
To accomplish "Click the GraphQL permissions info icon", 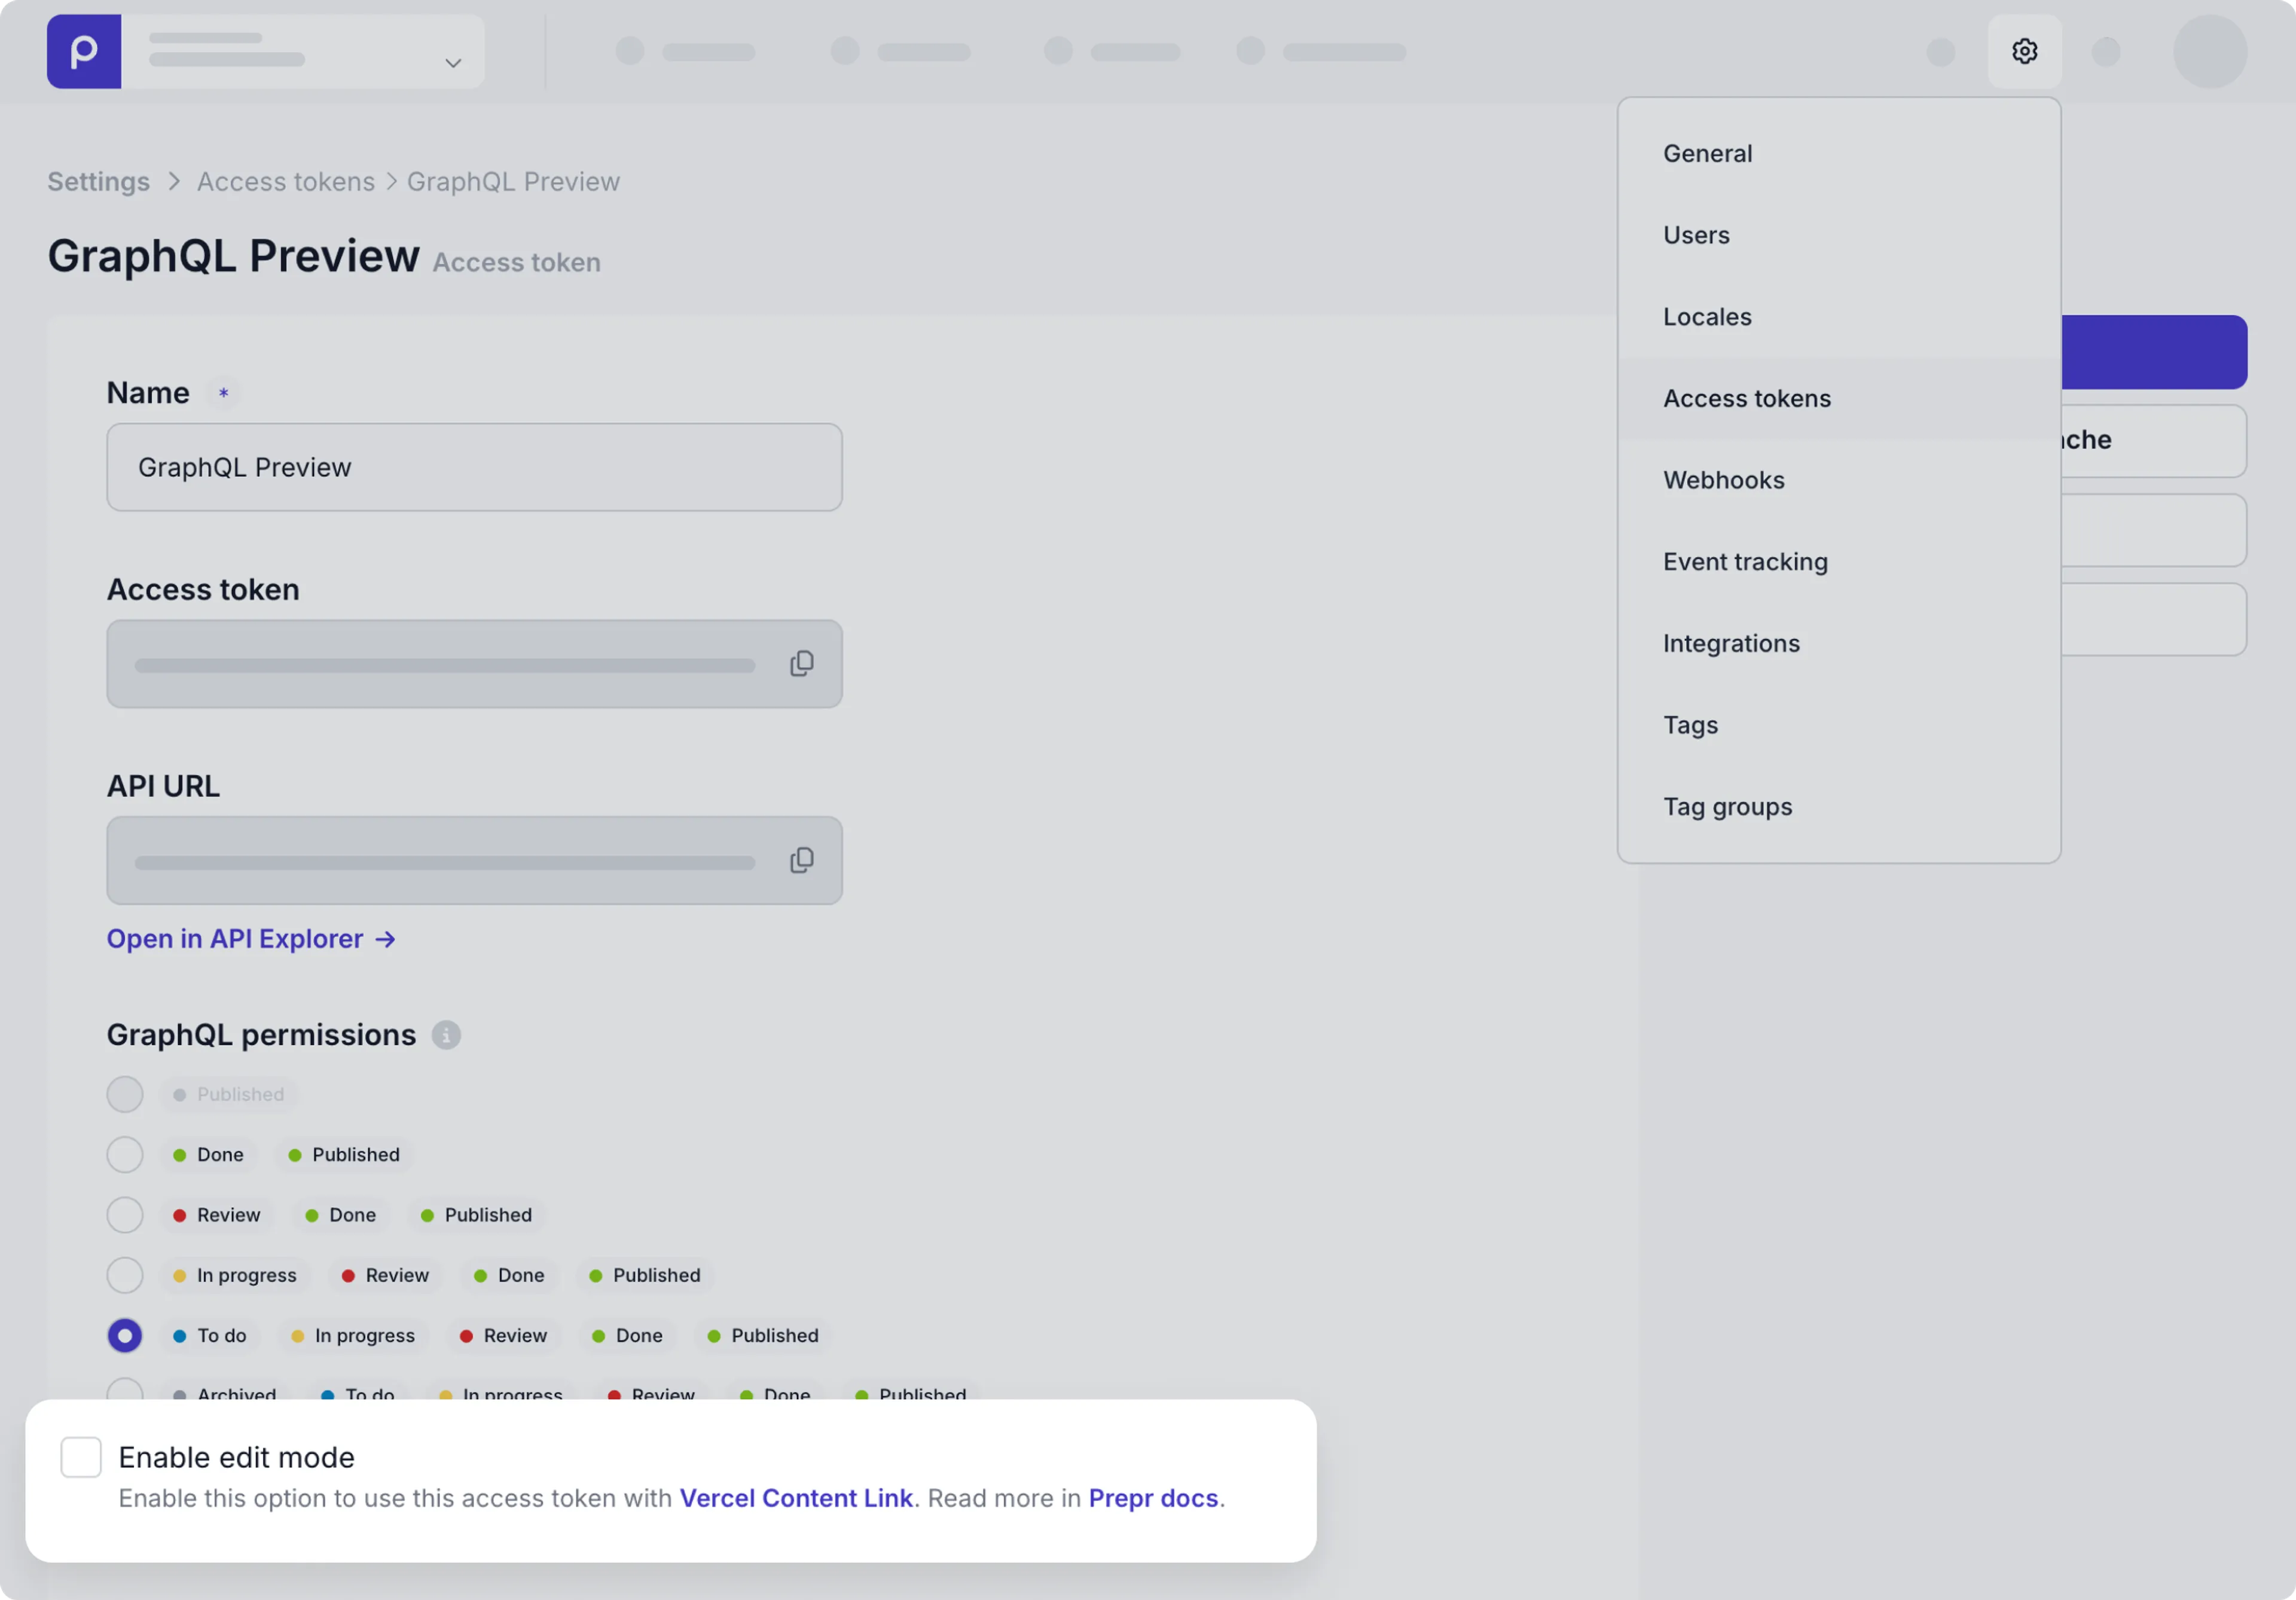I will pos(446,1035).
